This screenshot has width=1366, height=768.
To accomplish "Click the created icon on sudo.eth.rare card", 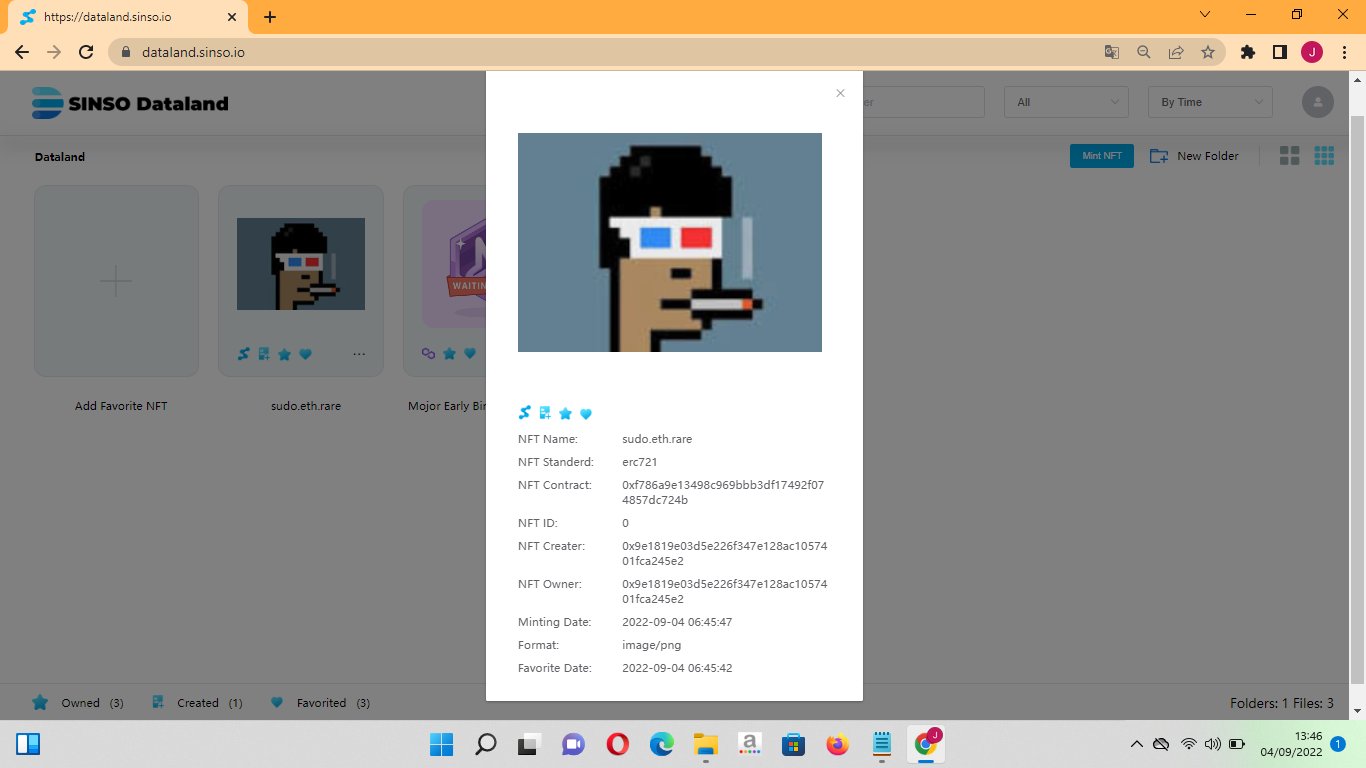I will coord(264,354).
